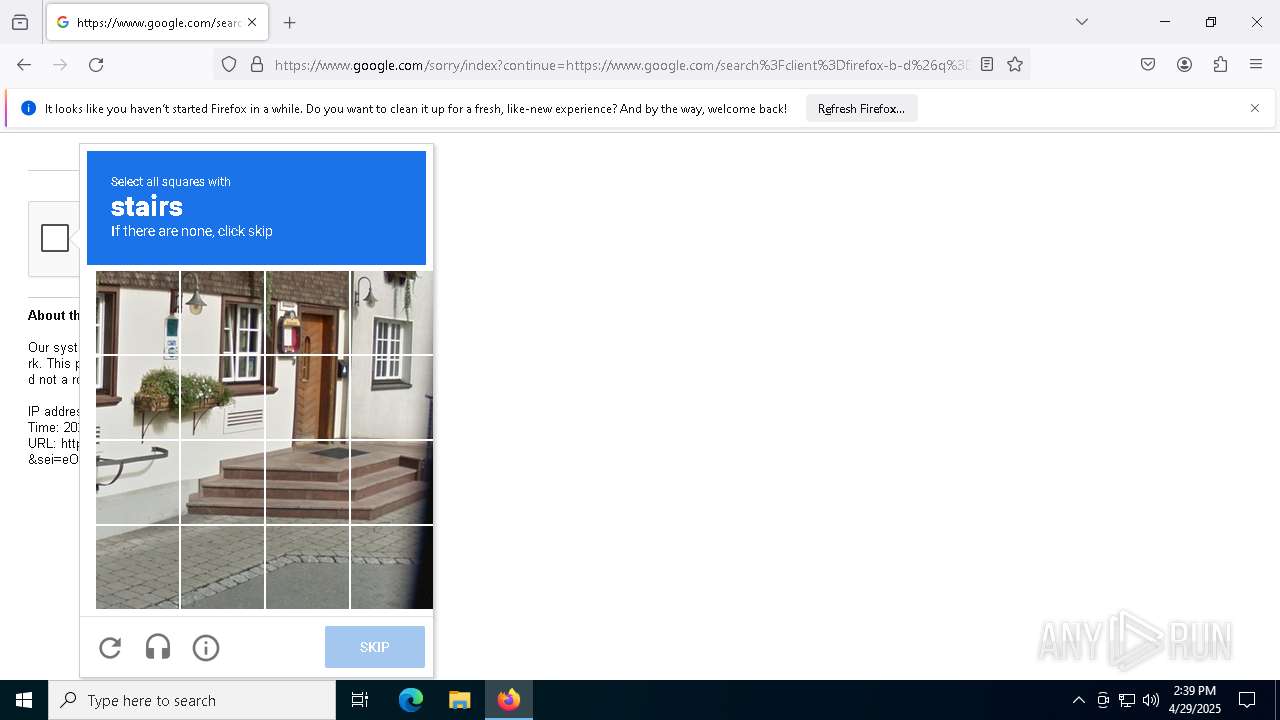1280x720 pixels.
Task: Click Firefox taskbar icon
Action: tap(509, 700)
